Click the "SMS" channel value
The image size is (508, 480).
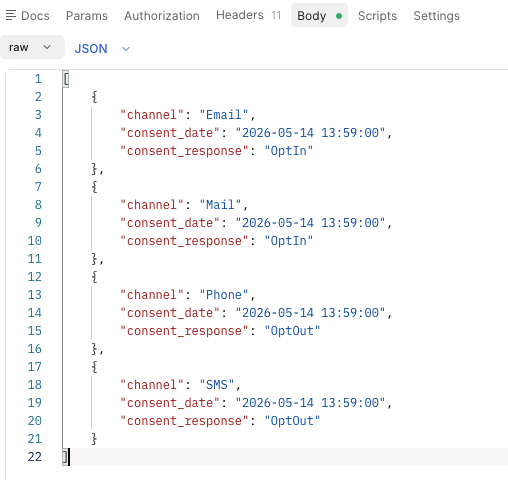click(217, 385)
